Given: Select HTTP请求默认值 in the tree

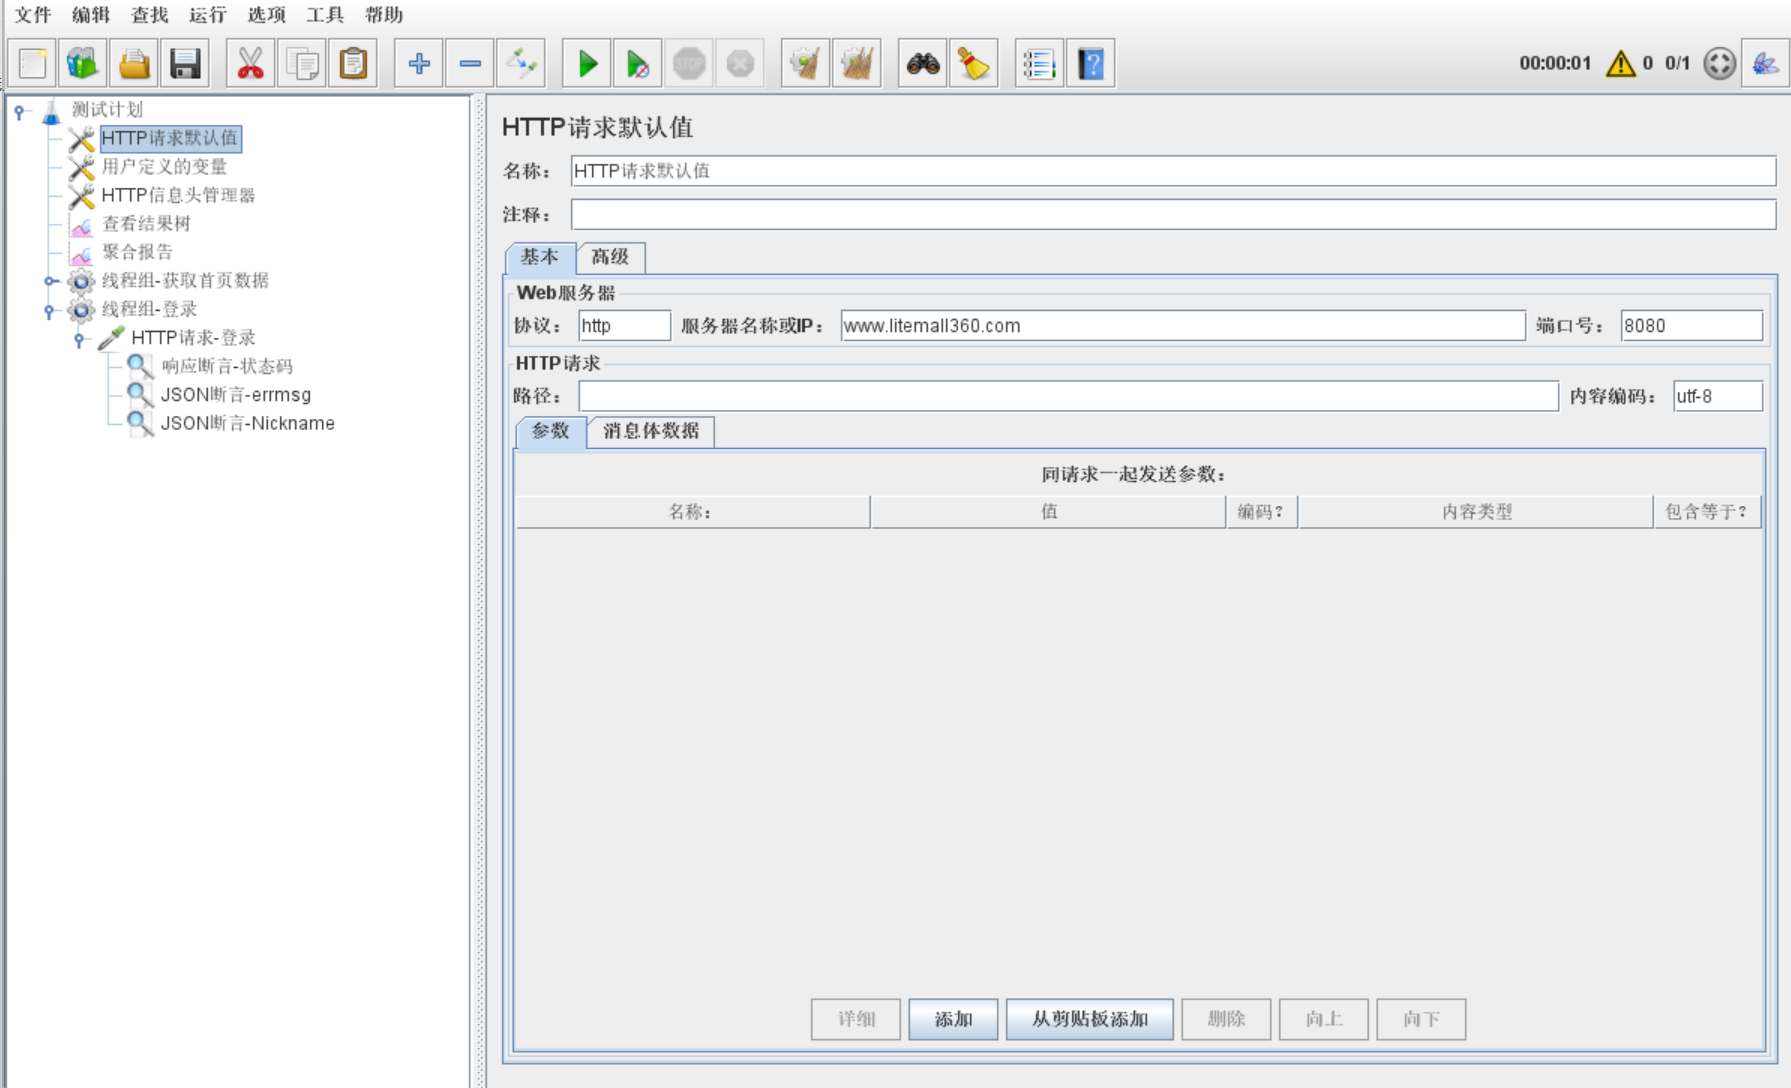Looking at the screenshot, I should (170, 138).
